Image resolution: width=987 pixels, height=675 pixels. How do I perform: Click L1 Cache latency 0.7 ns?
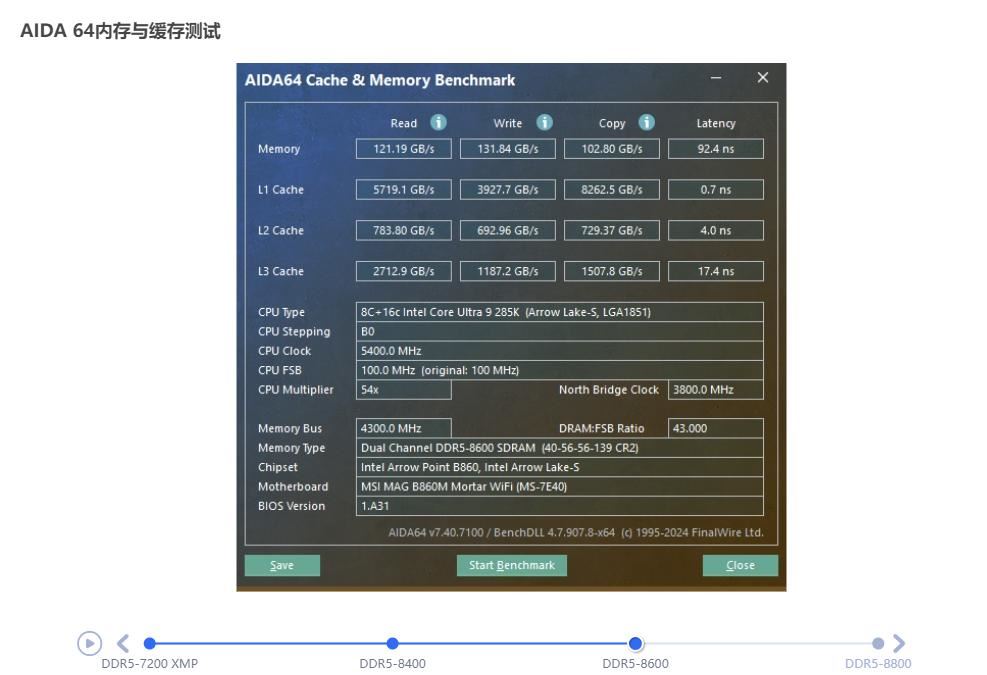tap(716, 190)
